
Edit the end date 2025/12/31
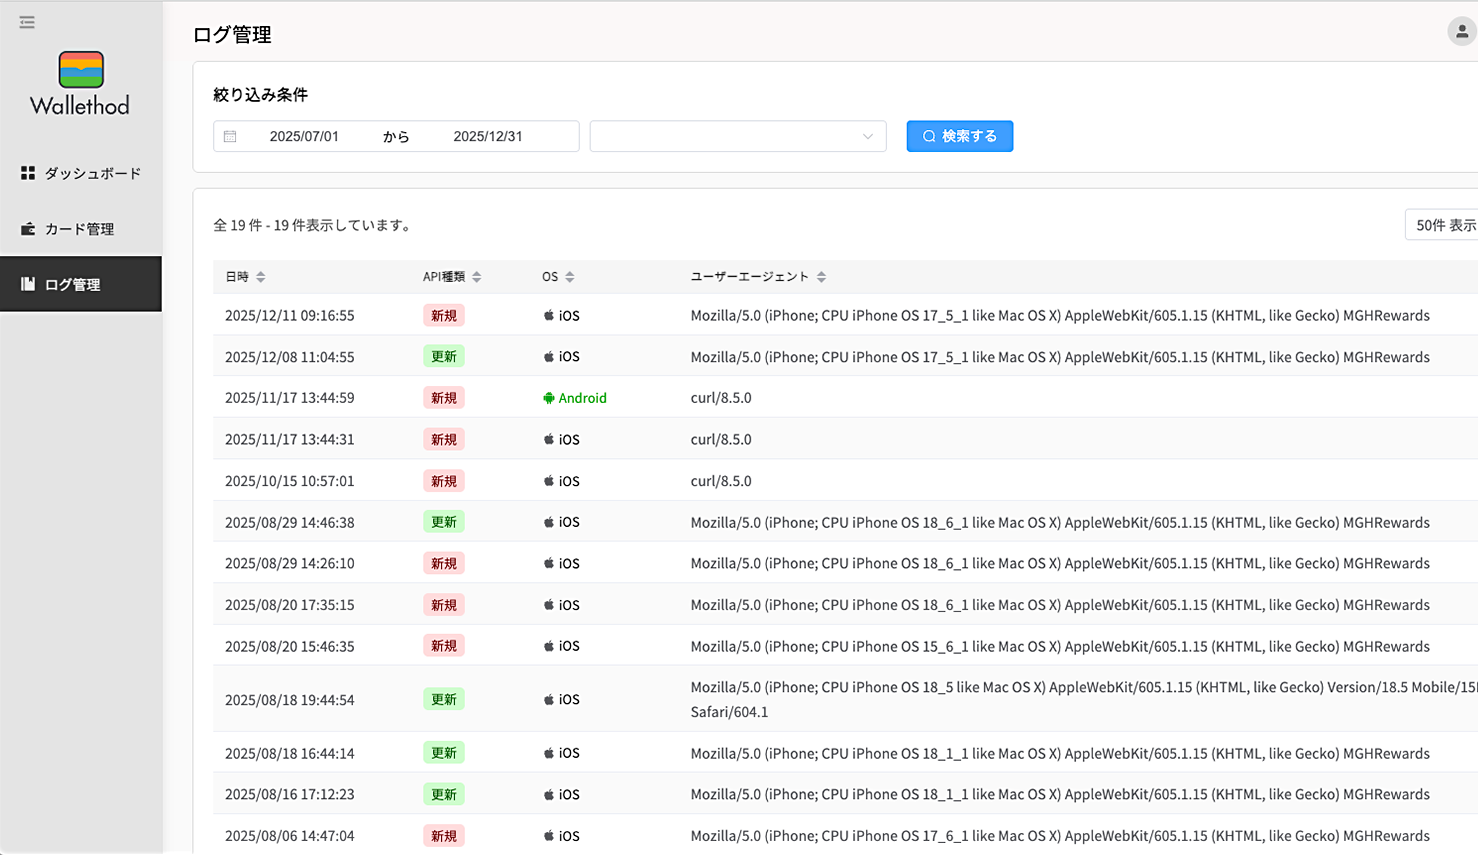point(488,137)
